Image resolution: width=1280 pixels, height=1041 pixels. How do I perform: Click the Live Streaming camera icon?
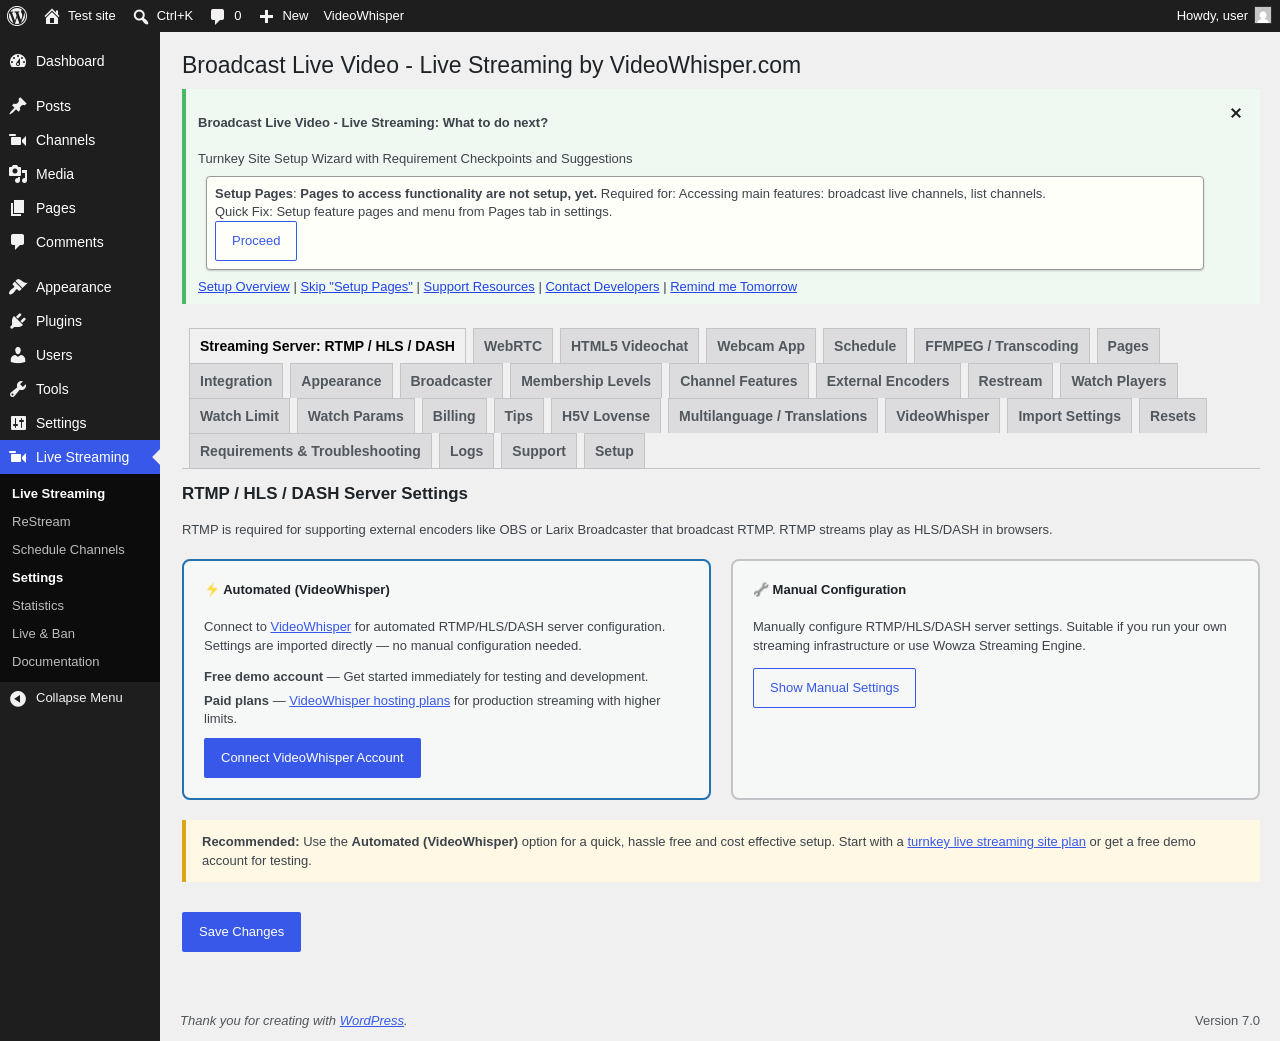[x=18, y=457]
